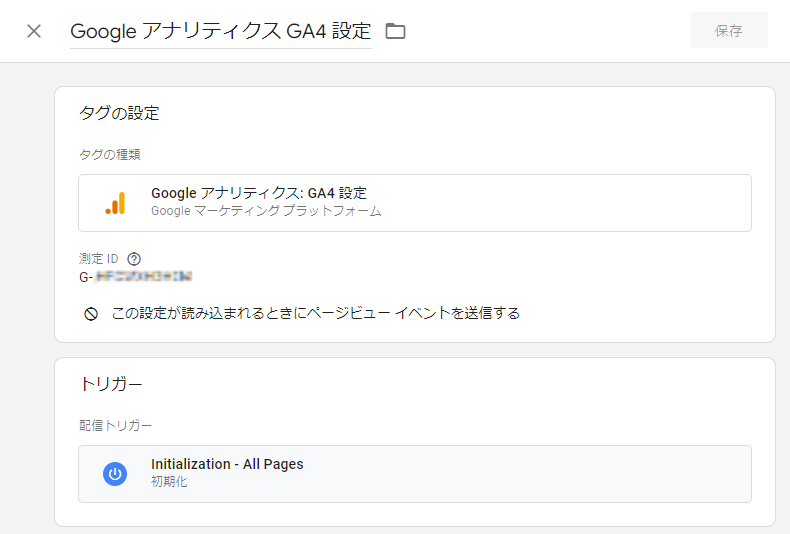Click the orange Google Analytics bar chart icon
Viewport: 790px width, 534px height.
tap(115, 203)
